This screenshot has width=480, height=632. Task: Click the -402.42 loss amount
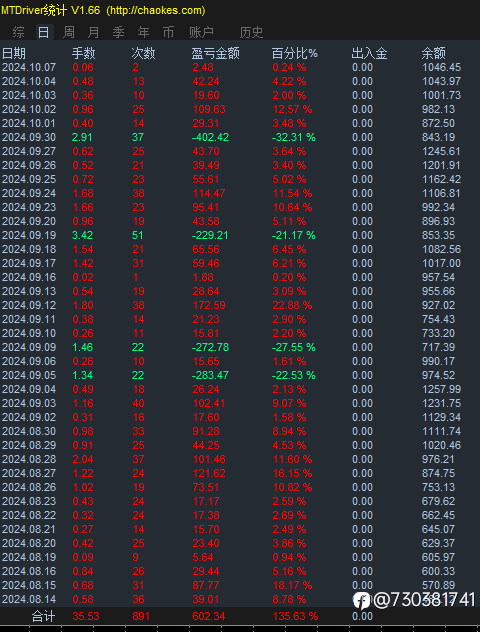pos(210,137)
